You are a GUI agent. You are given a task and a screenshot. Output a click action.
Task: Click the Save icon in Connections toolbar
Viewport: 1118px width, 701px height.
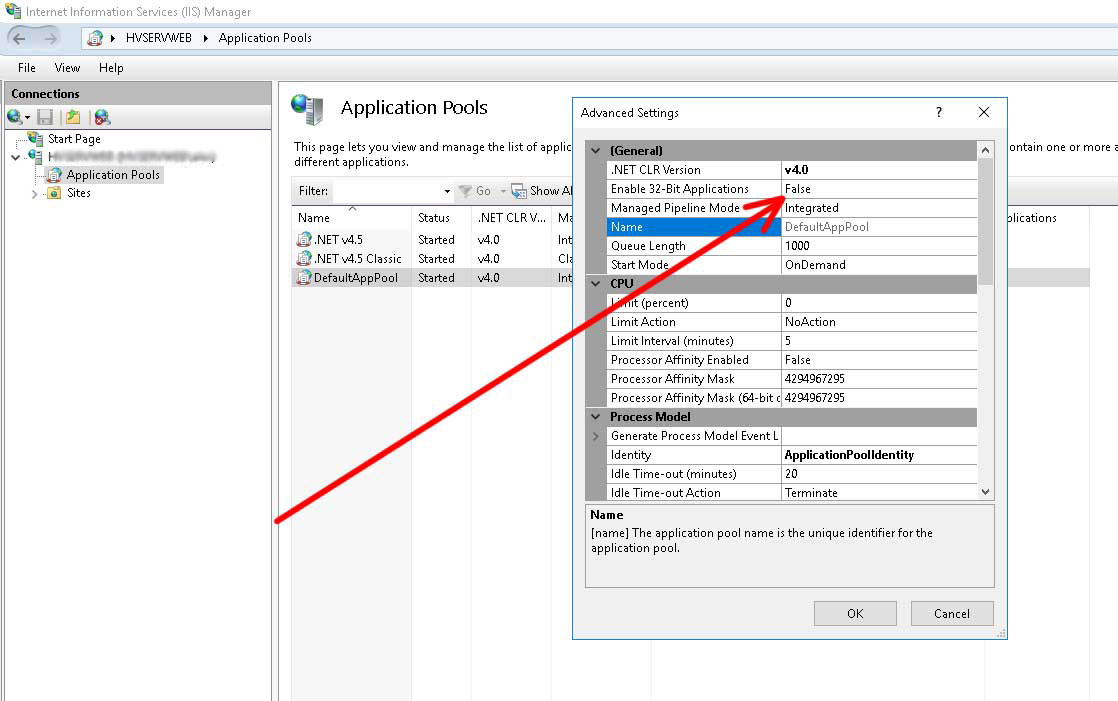pyautogui.click(x=45, y=117)
